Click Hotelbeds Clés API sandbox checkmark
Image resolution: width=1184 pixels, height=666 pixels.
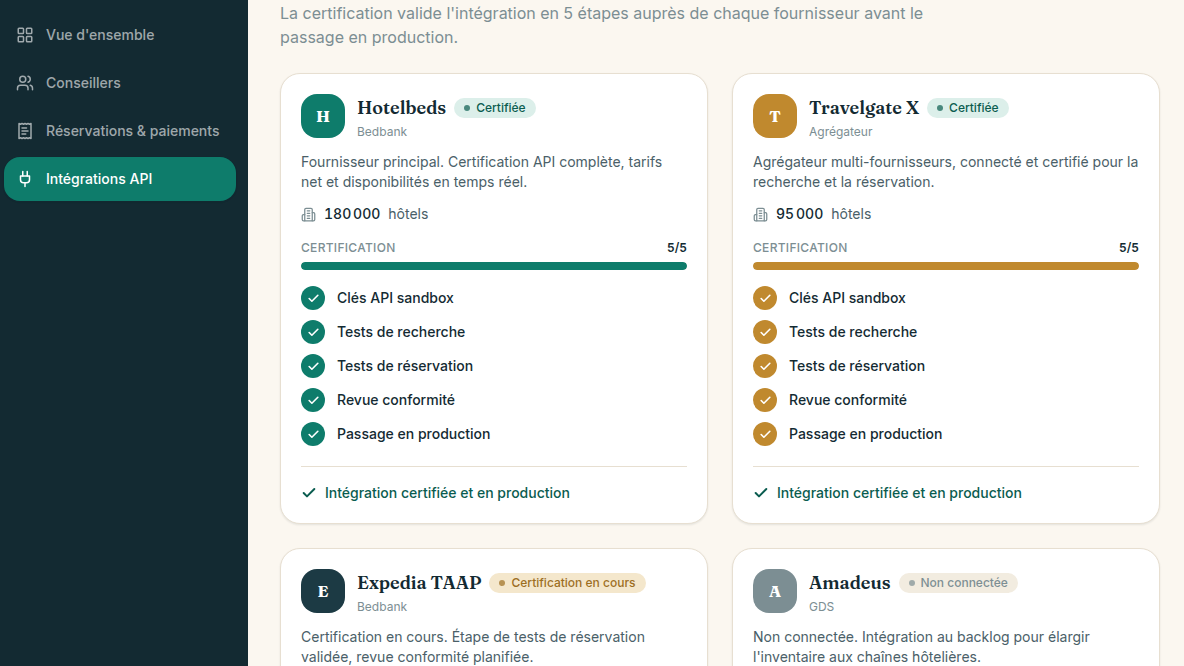313,298
